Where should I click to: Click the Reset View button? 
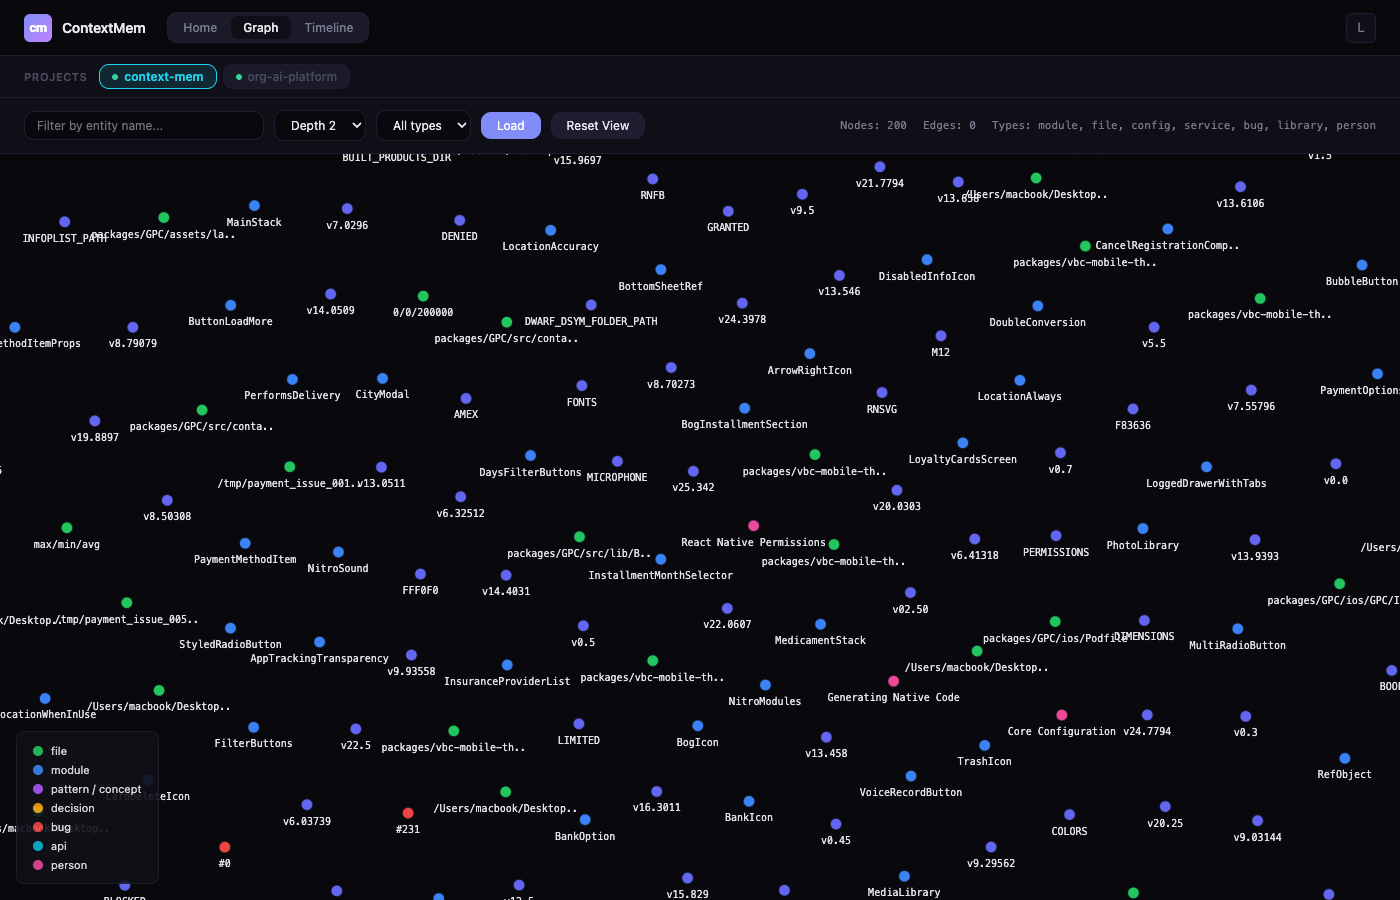[x=598, y=125]
